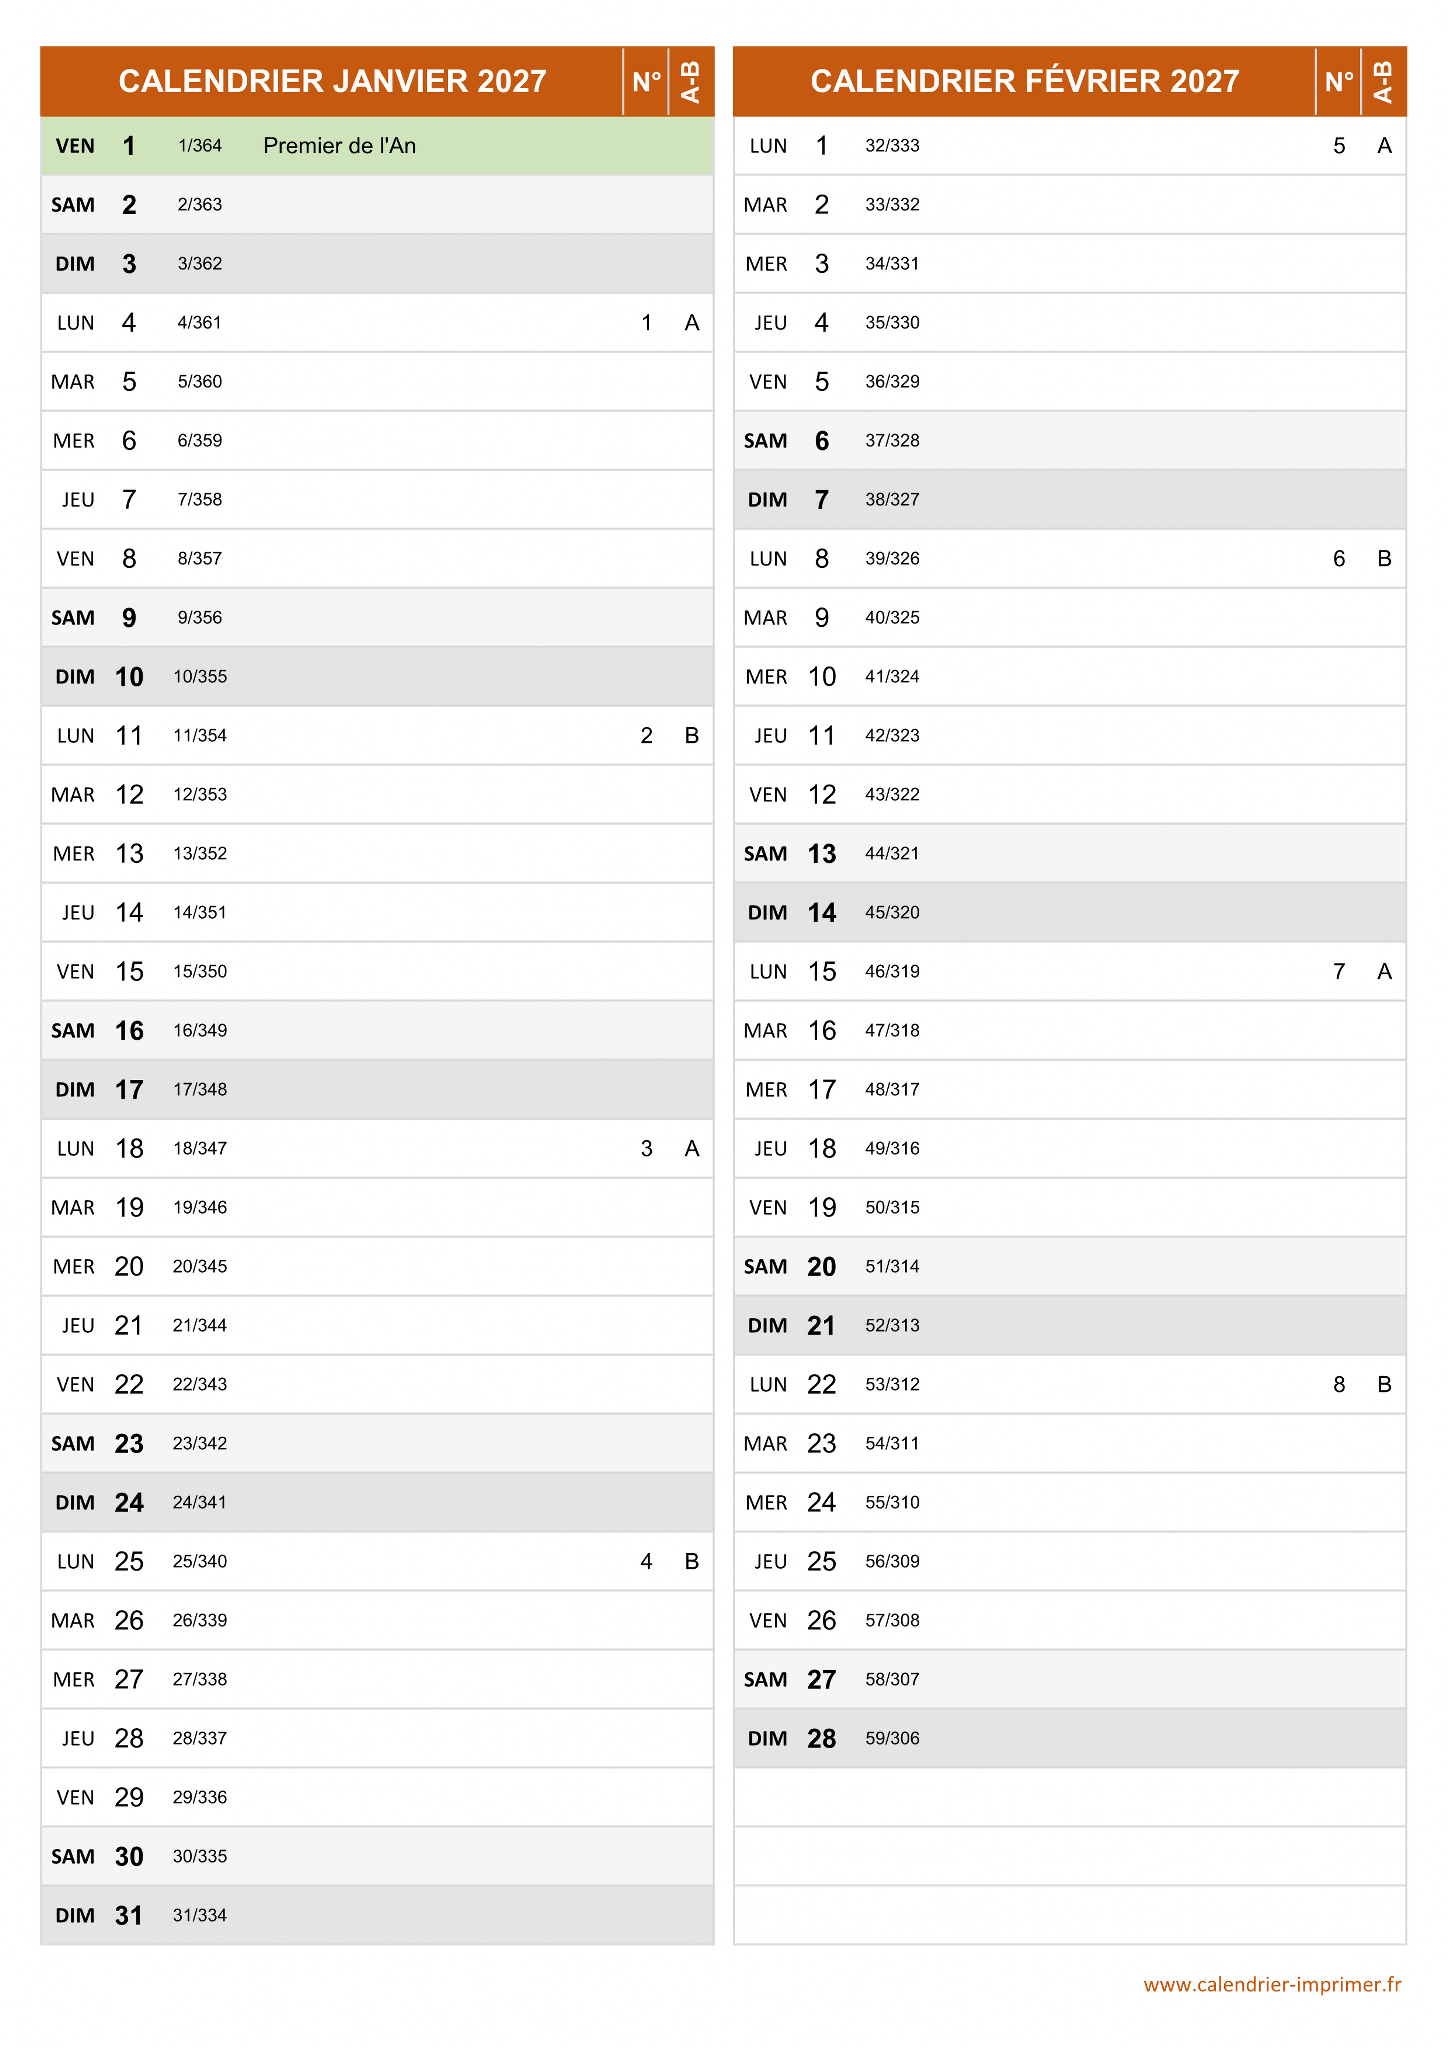The width and height of the screenshot is (1448, 2048).
Task: Click the A-B column header in February
Action: 1384,81
